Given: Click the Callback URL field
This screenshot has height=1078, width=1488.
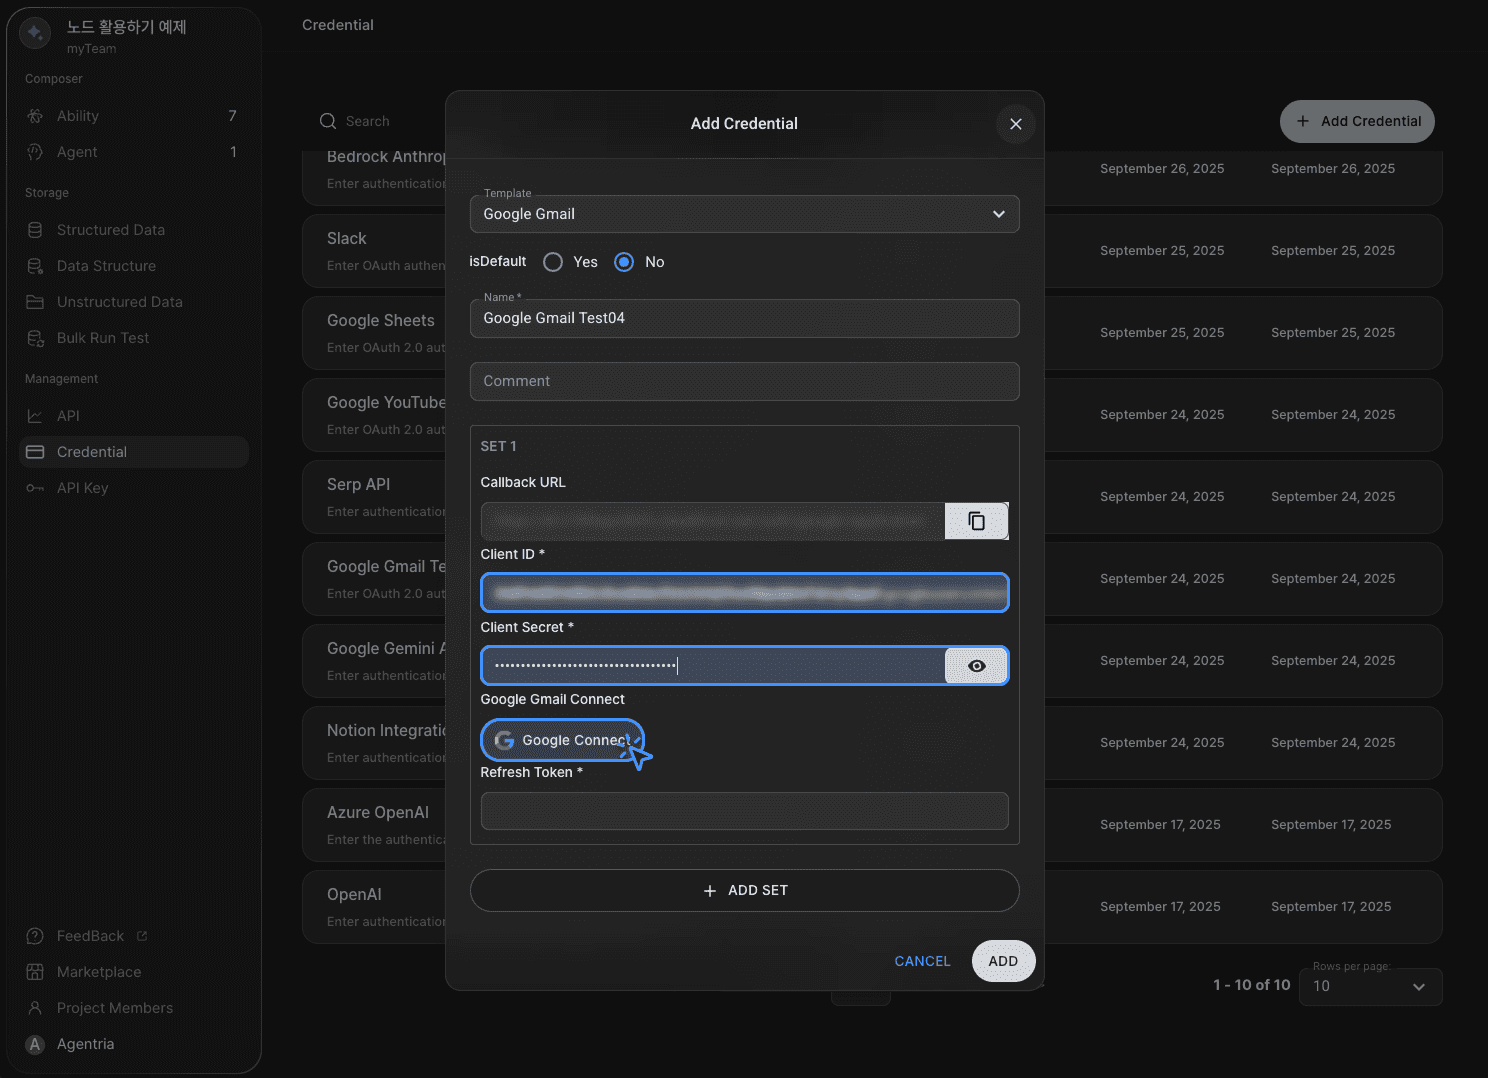Looking at the screenshot, I should click(713, 521).
